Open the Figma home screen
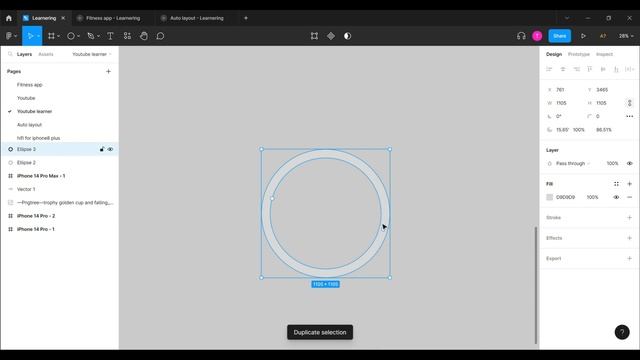This screenshot has width=640, height=360. tap(9, 18)
